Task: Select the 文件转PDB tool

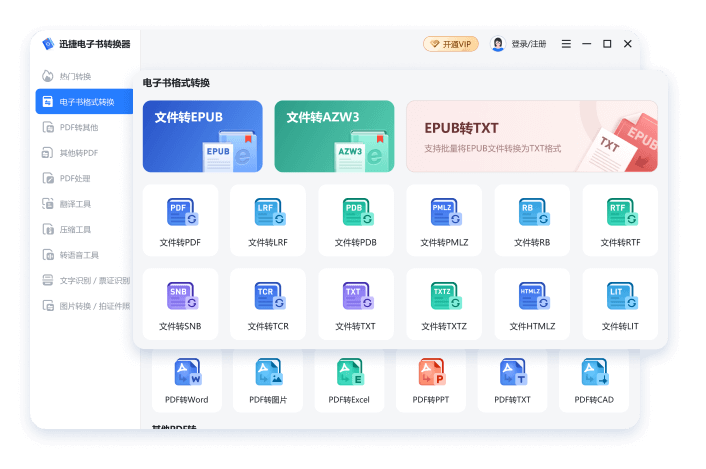Action: point(356,221)
